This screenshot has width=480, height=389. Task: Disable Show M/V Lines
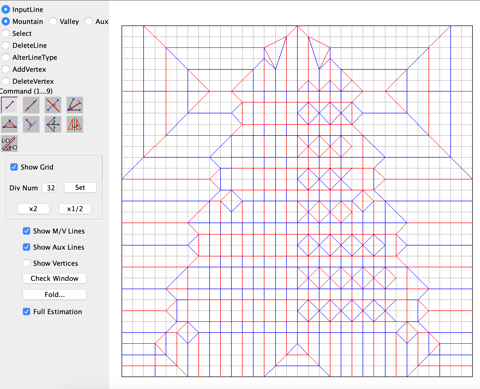26,231
